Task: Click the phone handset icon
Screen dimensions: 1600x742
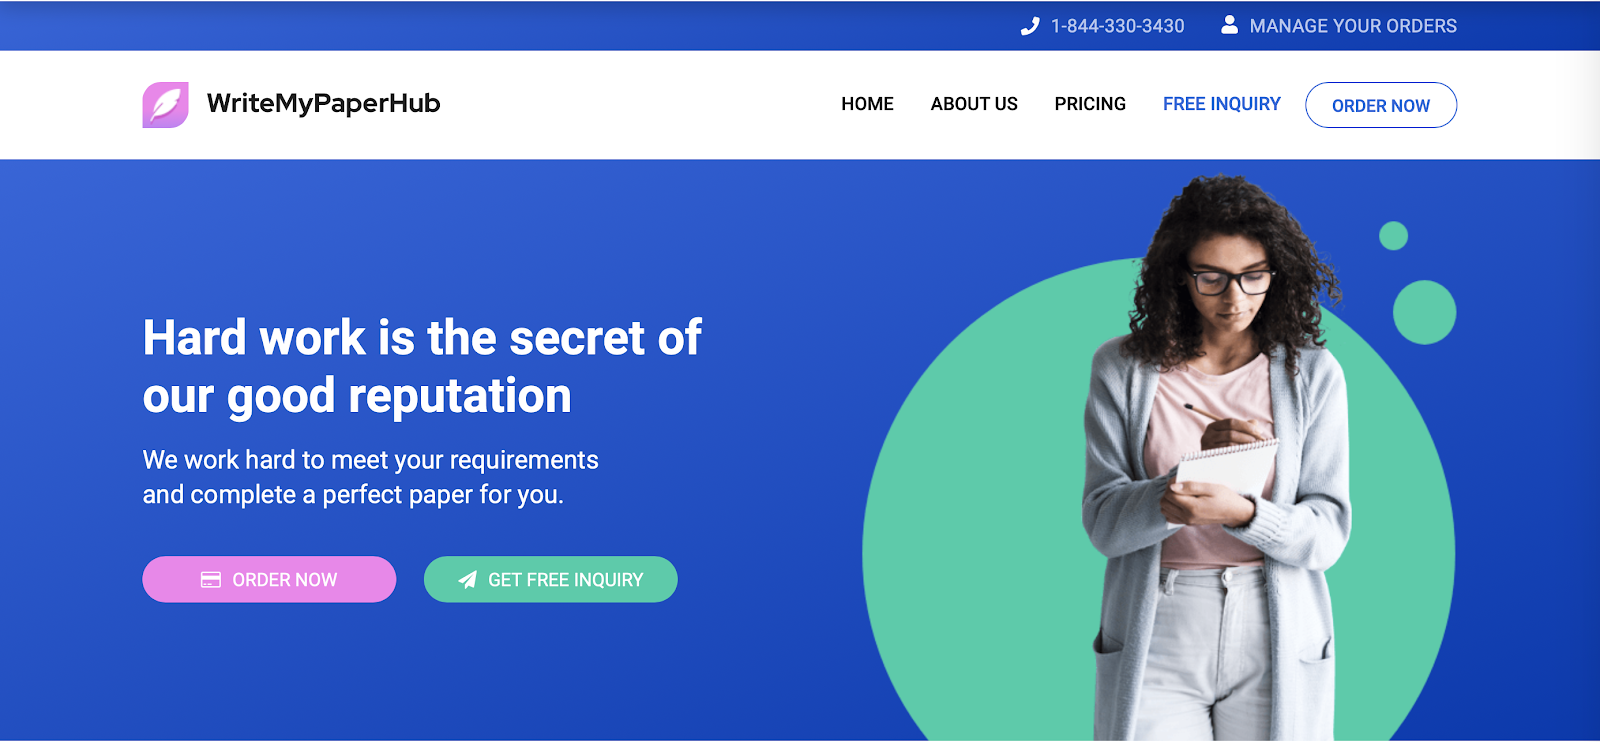Action: point(1030,27)
